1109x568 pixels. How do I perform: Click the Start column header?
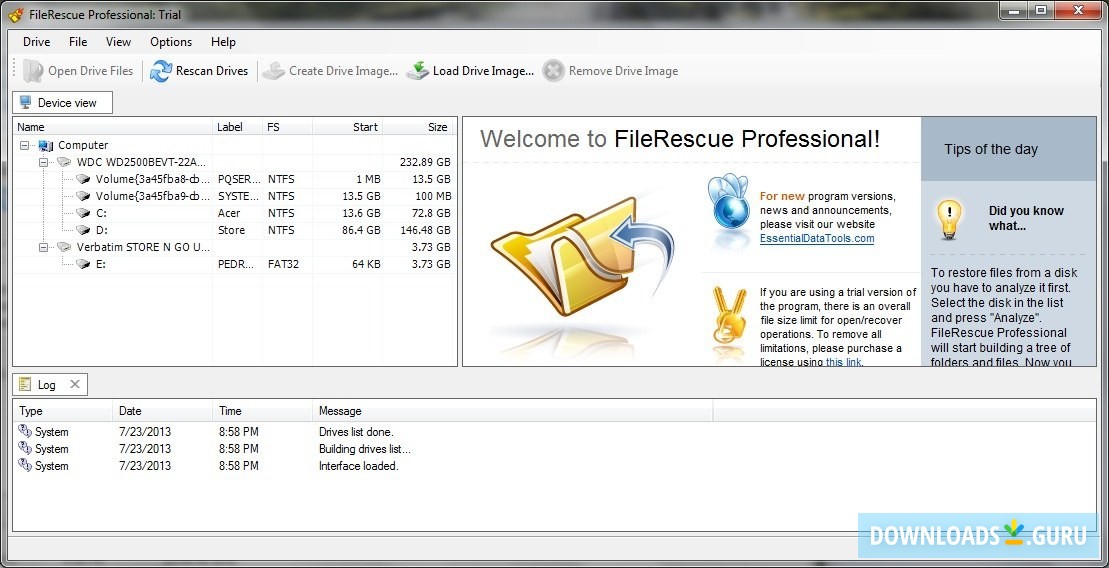(x=347, y=127)
